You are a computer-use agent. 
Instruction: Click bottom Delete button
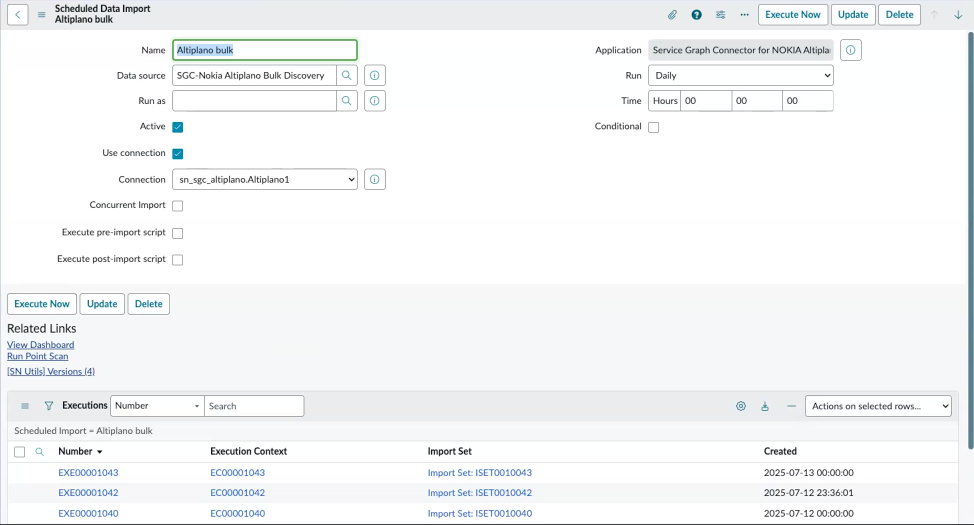[148, 304]
